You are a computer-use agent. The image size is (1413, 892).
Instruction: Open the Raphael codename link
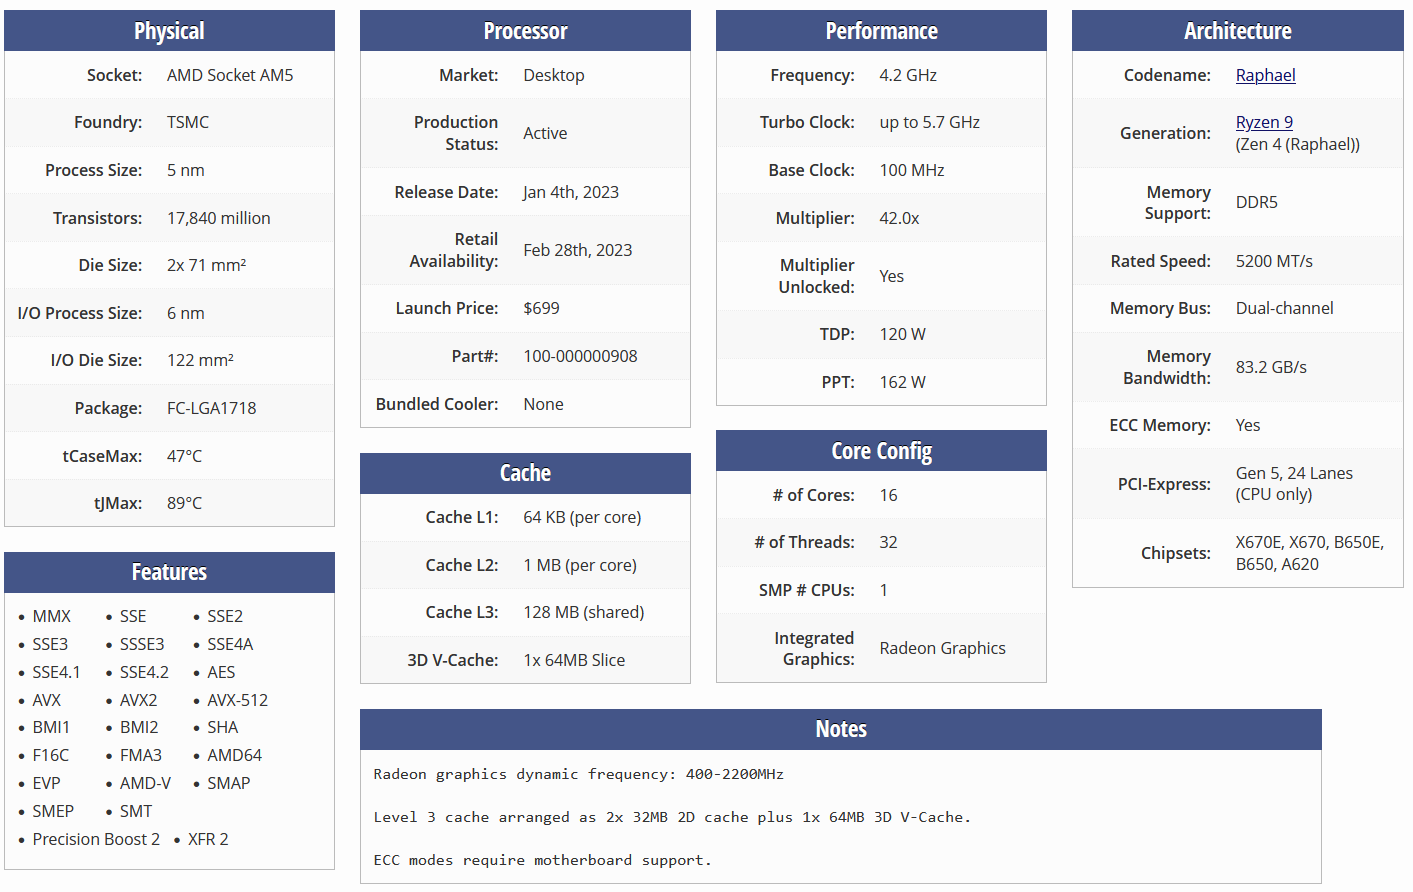tap(1265, 75)
